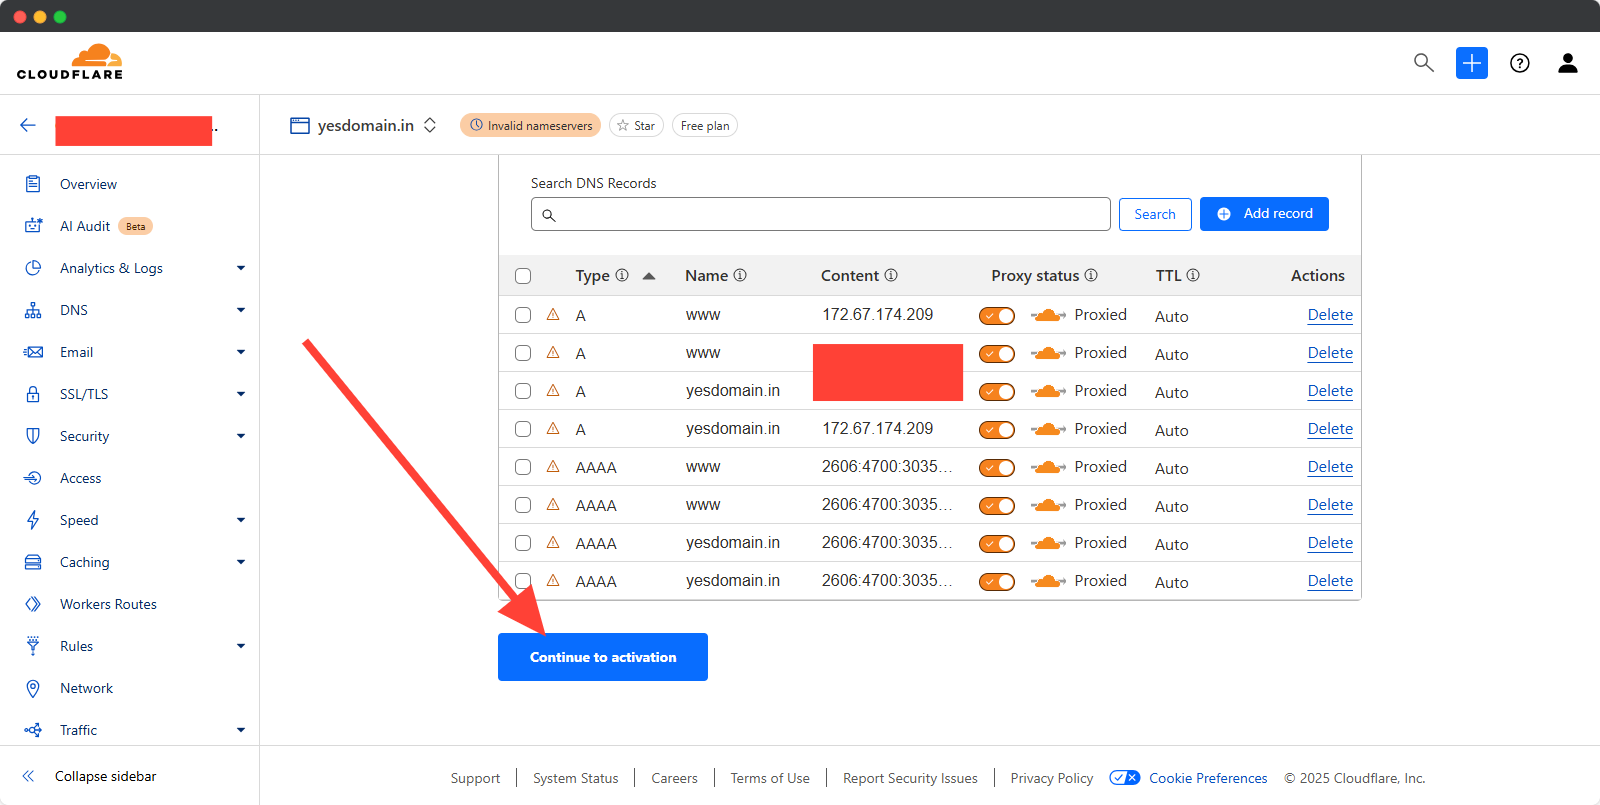Open help question mark icon

click(x=1520, y=63)
